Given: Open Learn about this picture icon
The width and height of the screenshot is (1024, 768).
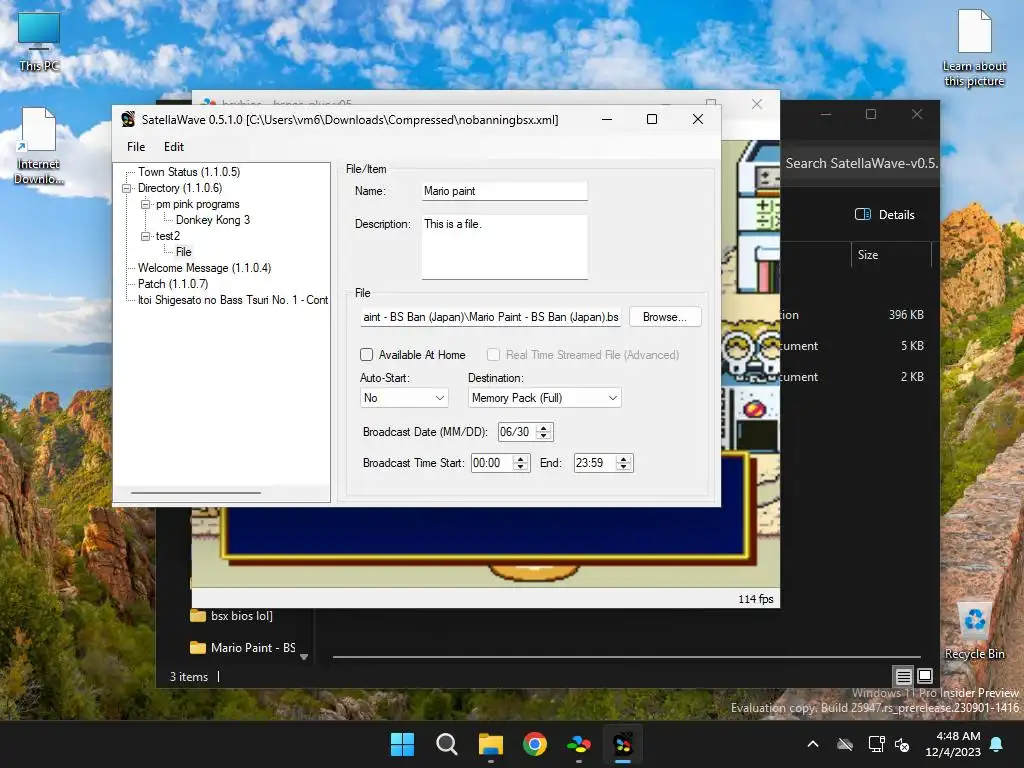Looking at the screenshot, I should click(974, 48).
